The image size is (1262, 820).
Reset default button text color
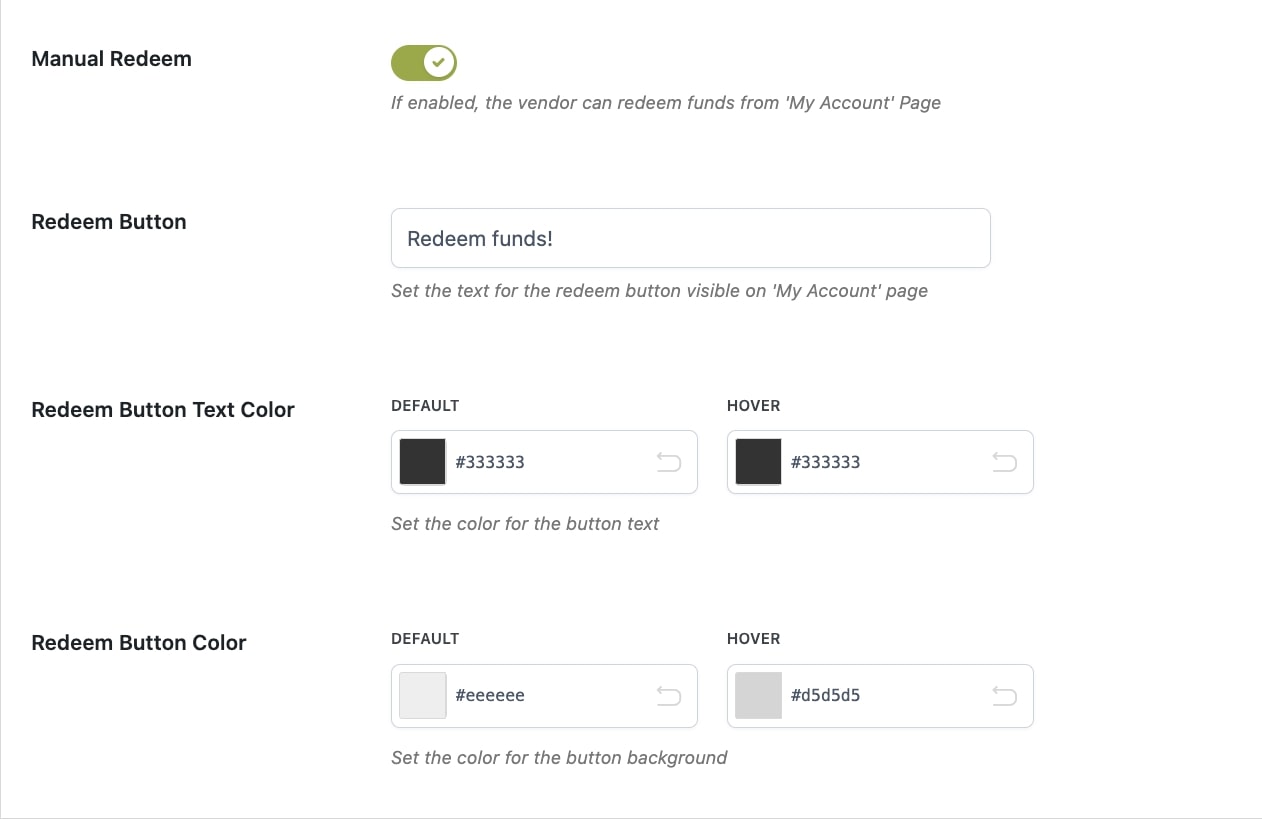[x=668, y=462]
